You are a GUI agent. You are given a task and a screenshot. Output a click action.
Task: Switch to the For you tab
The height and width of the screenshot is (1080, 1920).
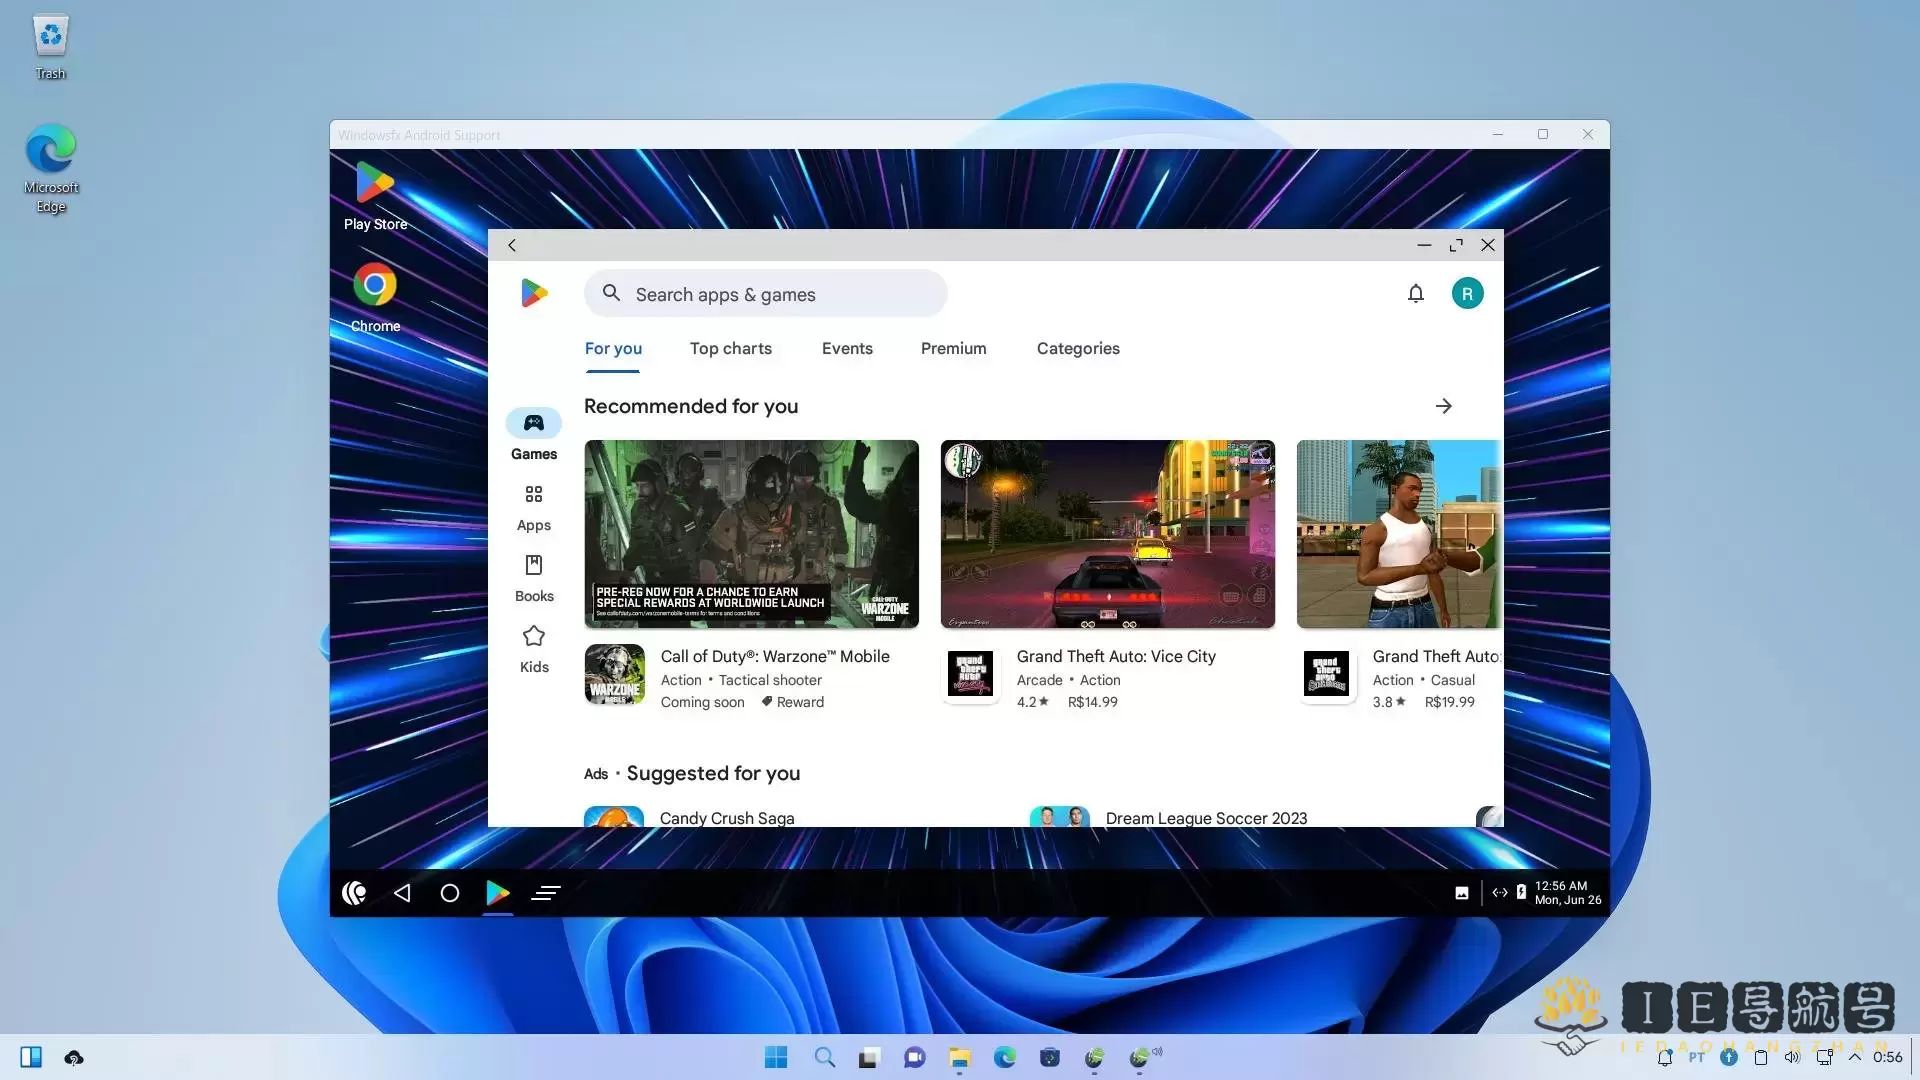click(613, 348)
